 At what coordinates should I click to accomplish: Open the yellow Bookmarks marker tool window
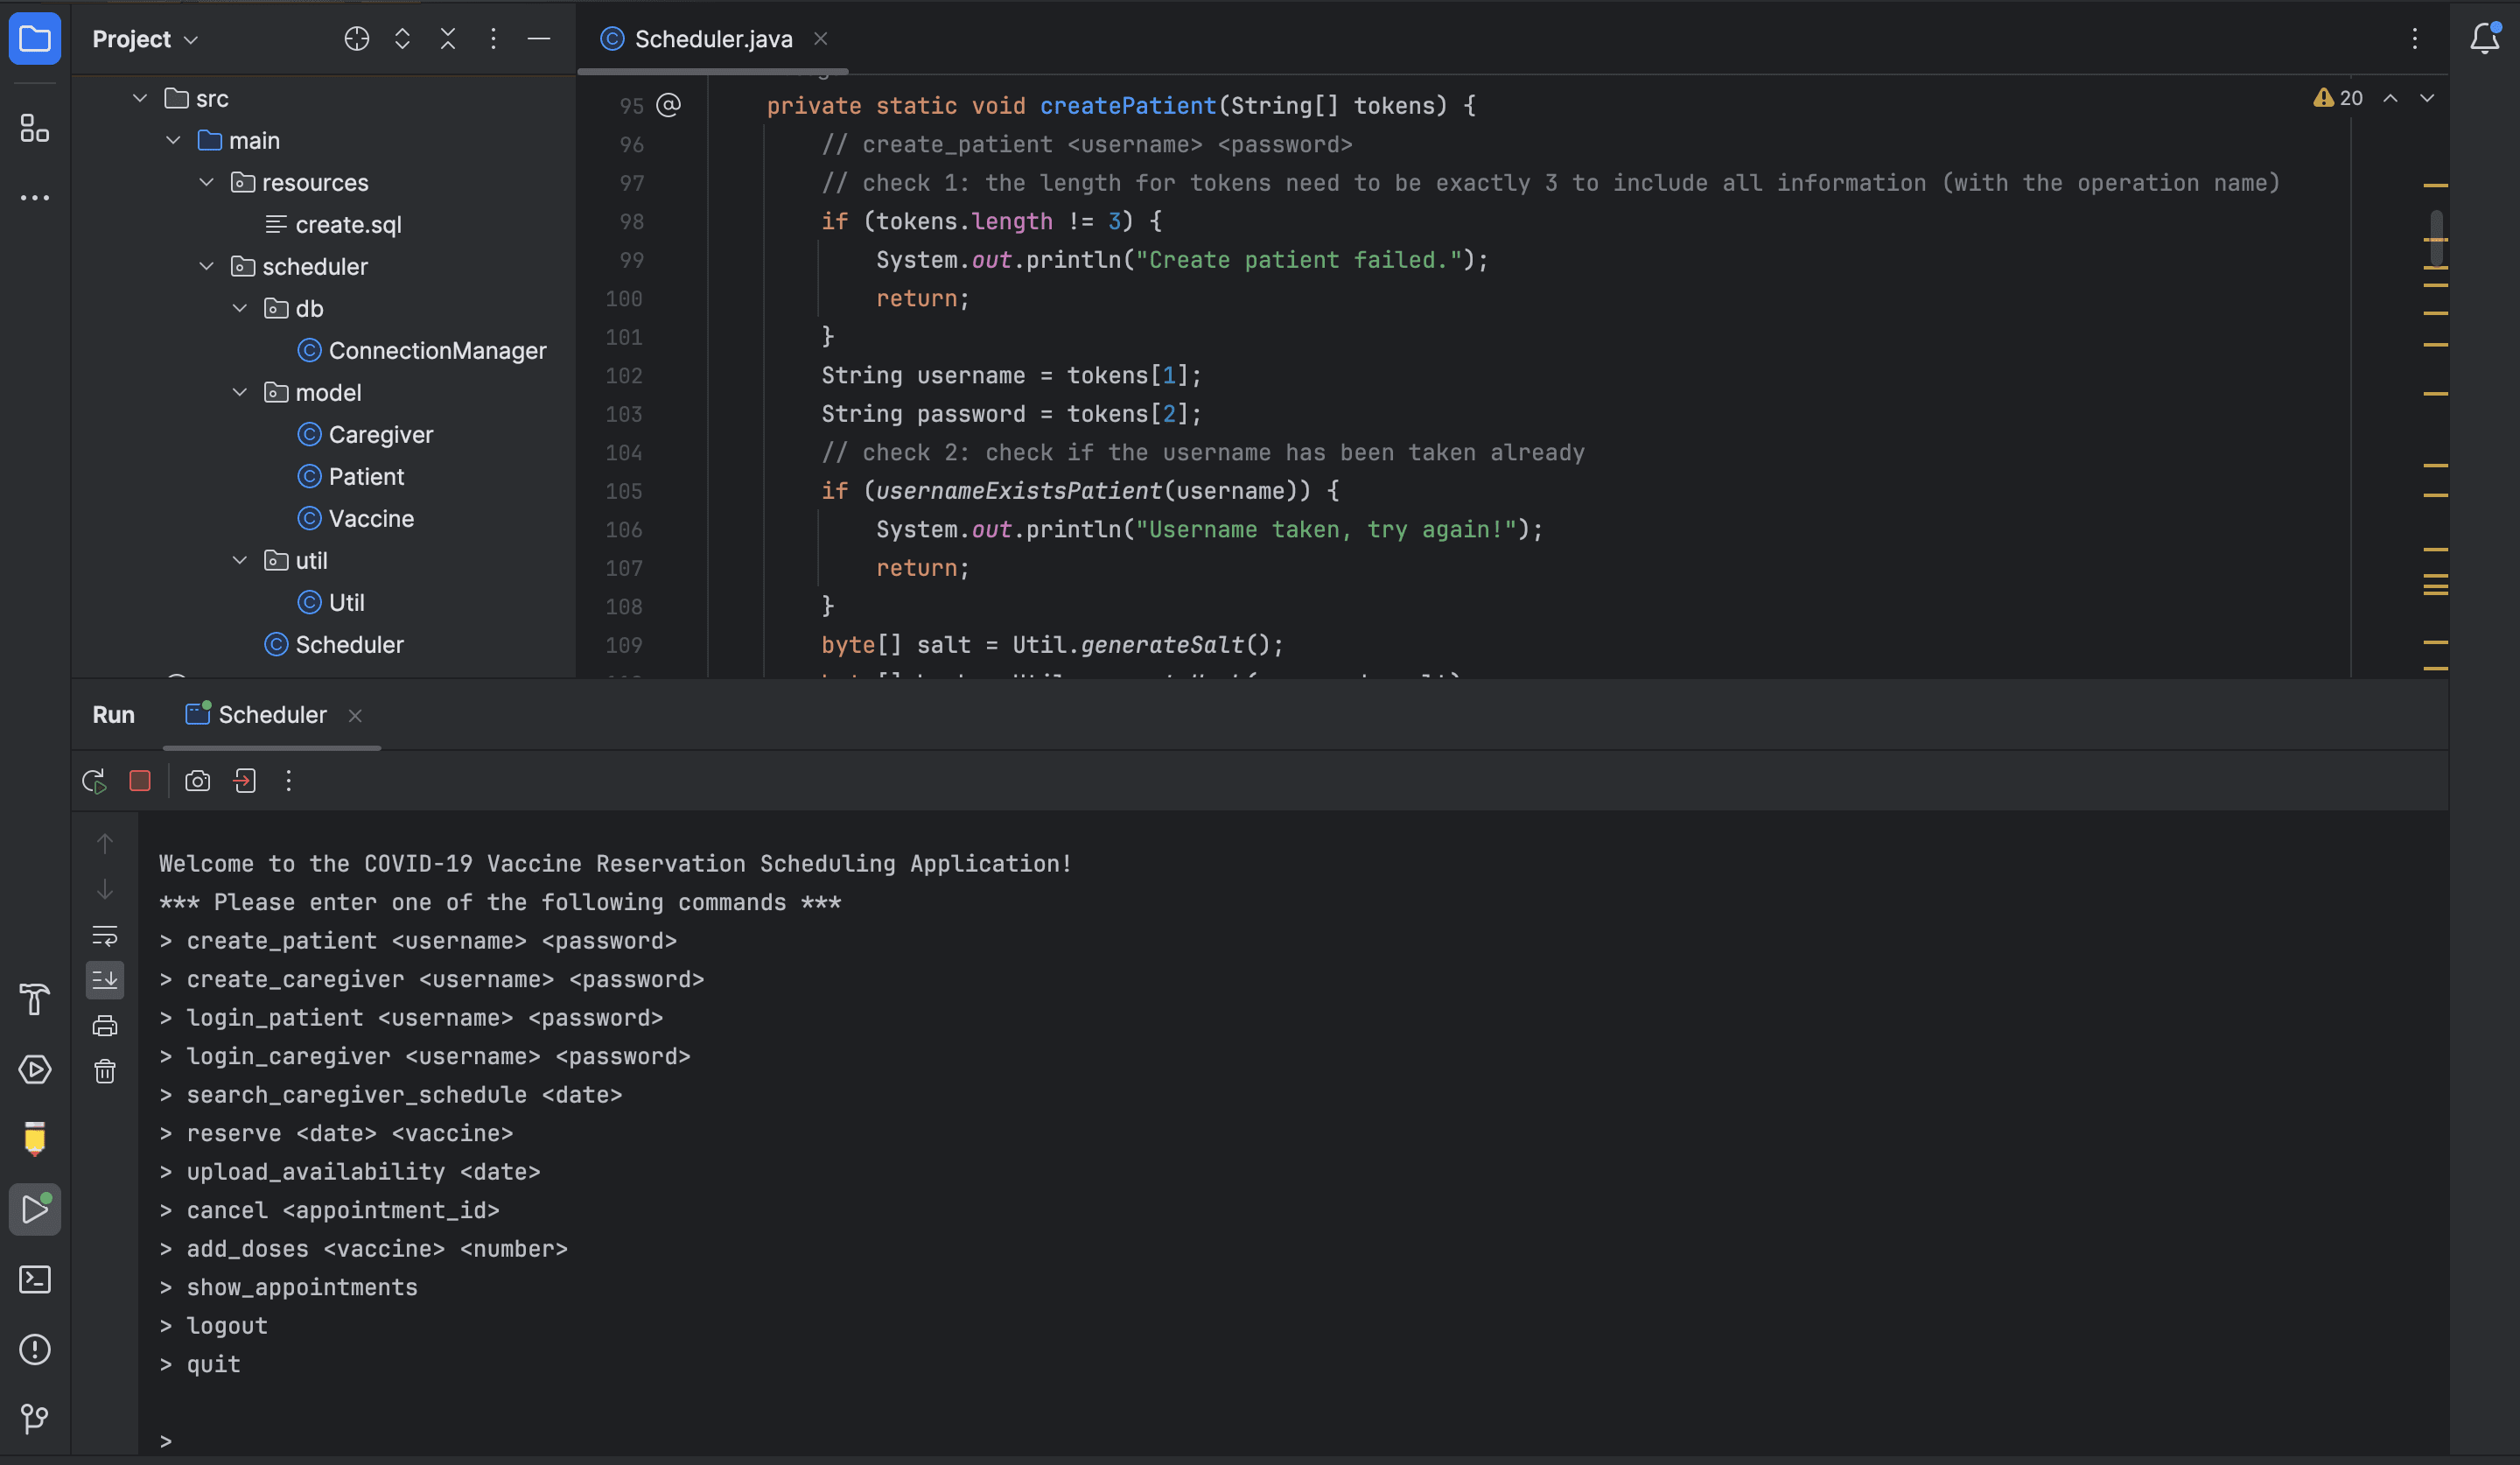[35, 1139]
